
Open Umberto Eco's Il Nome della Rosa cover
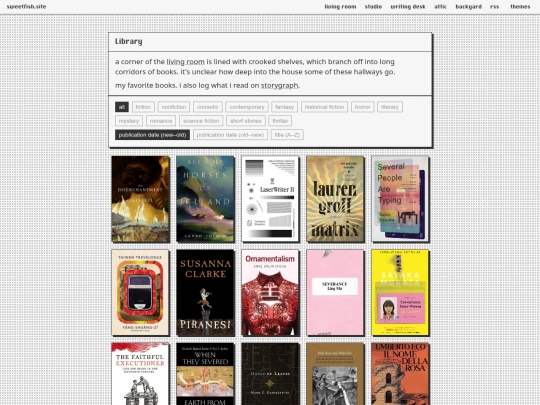pos(400,374)
